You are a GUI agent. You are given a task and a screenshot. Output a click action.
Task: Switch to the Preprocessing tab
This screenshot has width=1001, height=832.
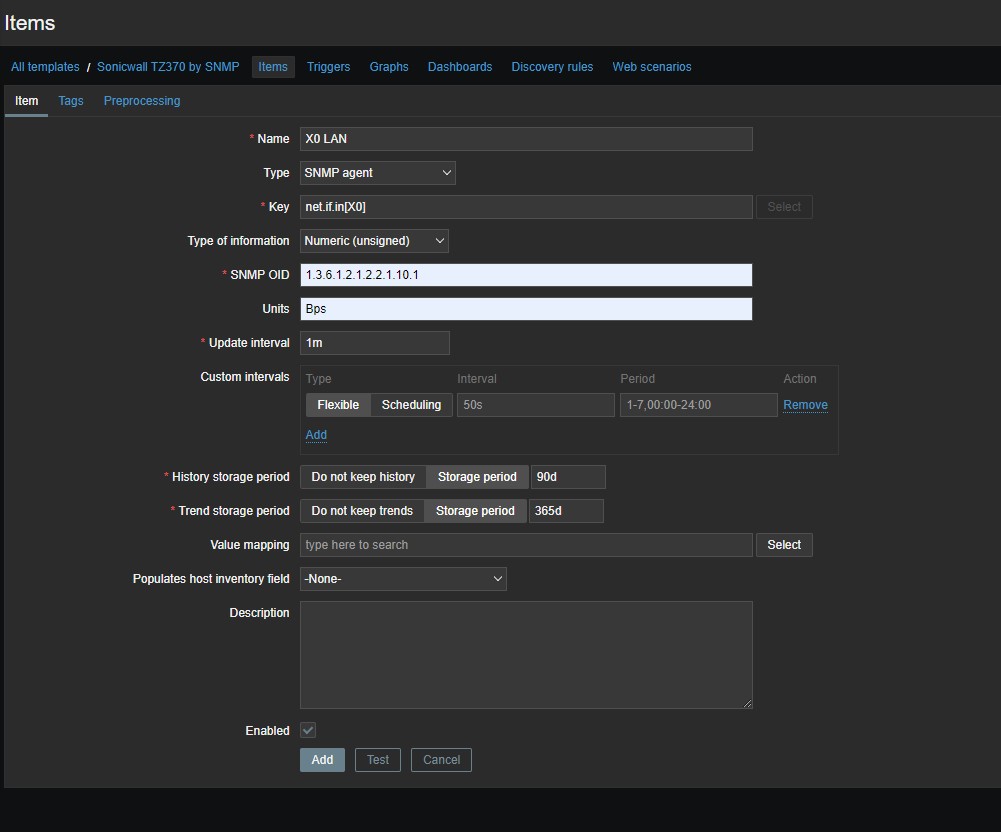click(x=142, y=101)
